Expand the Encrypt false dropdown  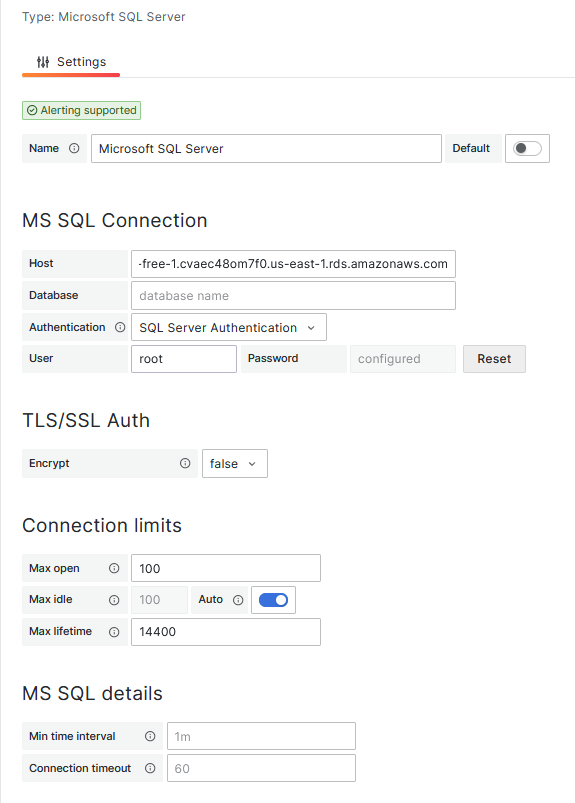[x=235, y=463]
